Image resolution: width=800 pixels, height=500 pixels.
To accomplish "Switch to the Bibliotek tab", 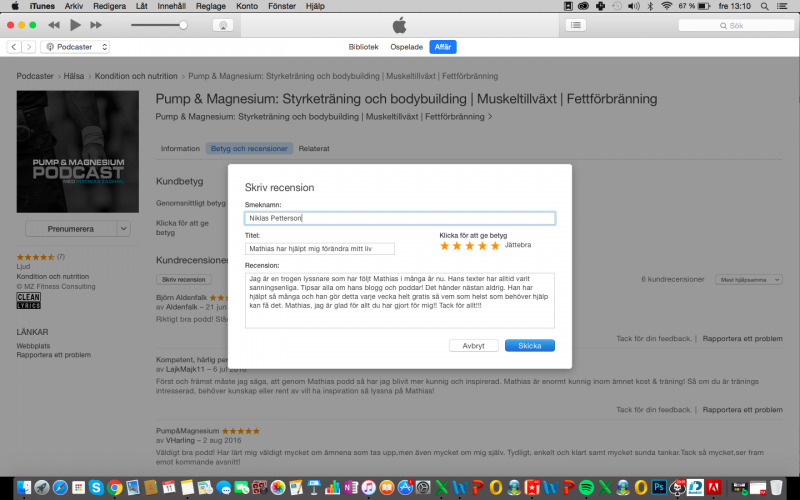I will pyautogui.click(x=363, y=47).
